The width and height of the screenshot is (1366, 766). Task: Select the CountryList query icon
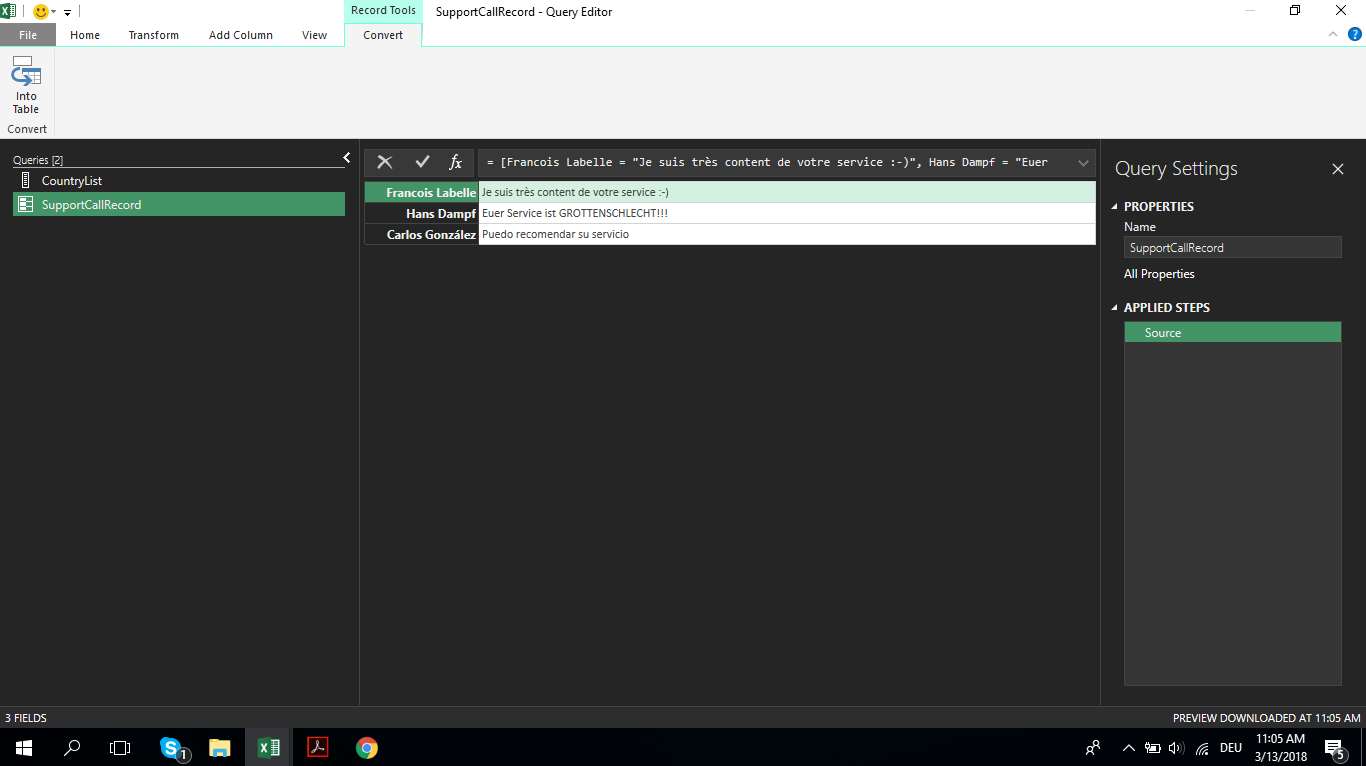25,180
